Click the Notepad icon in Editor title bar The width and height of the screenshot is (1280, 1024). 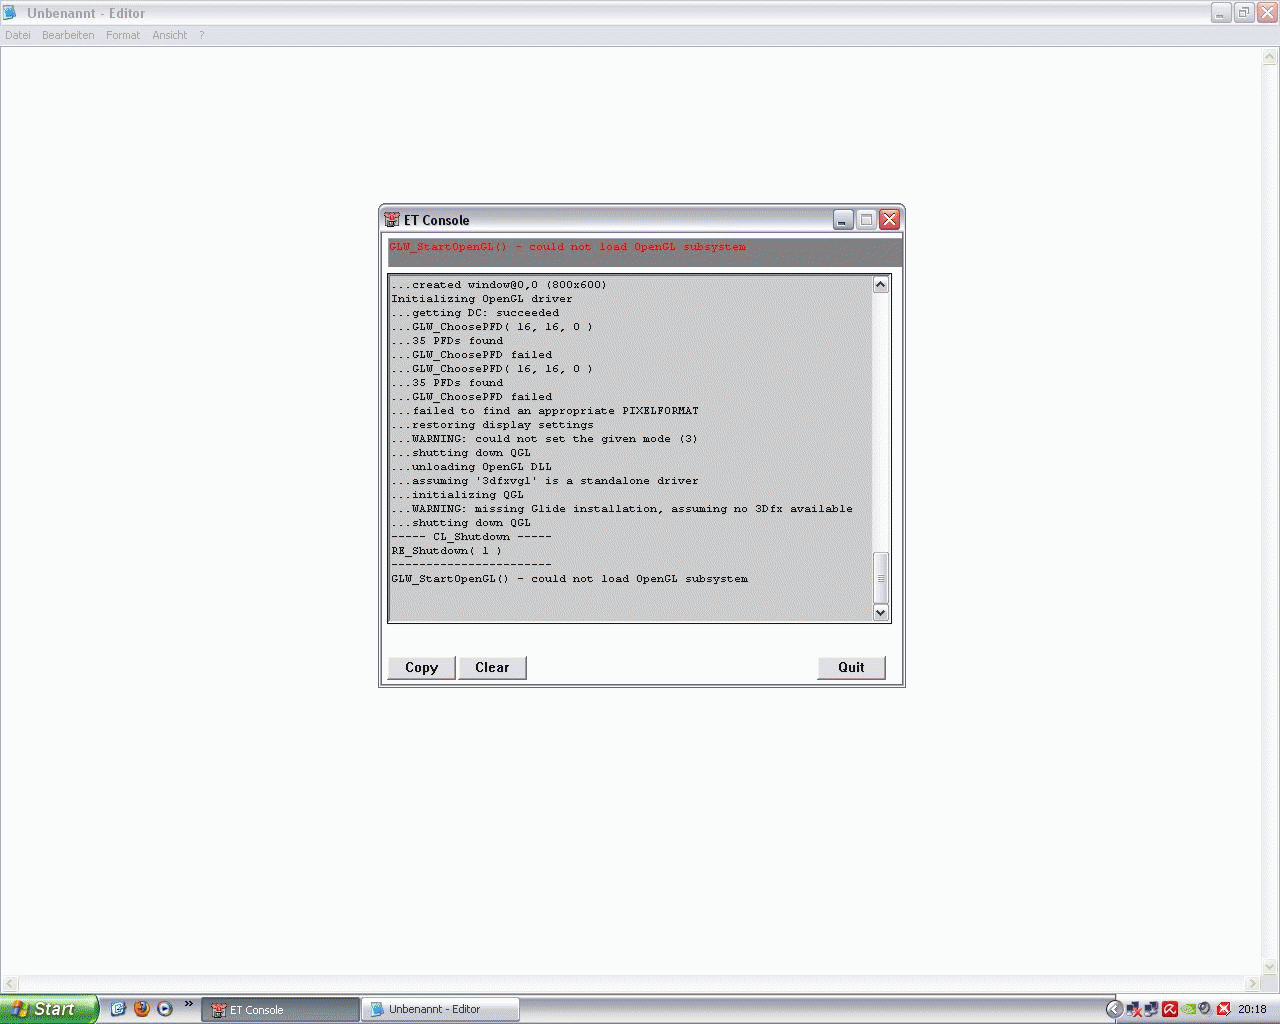[10, 13]
